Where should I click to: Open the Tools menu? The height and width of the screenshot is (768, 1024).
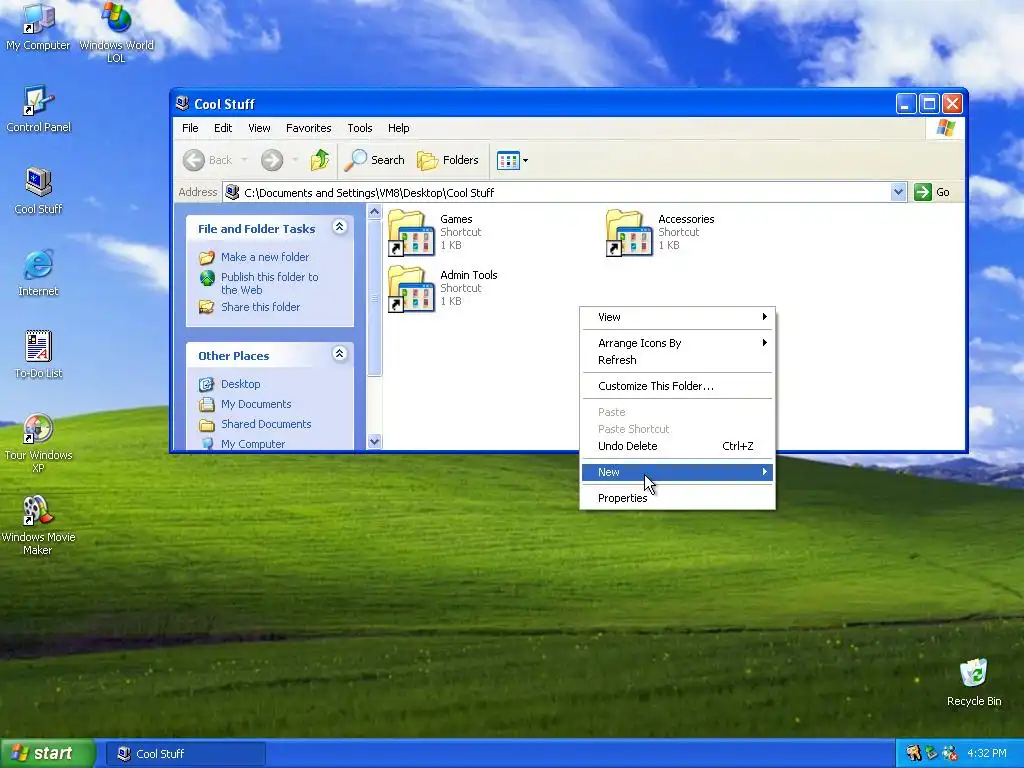coord(359,128)
